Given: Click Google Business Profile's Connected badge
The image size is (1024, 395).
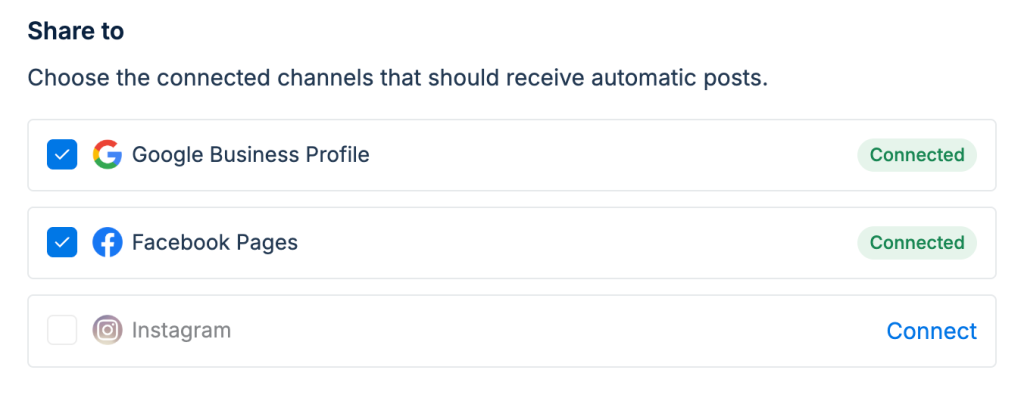Looking at the screenshot, I should (x=917, y=155).
